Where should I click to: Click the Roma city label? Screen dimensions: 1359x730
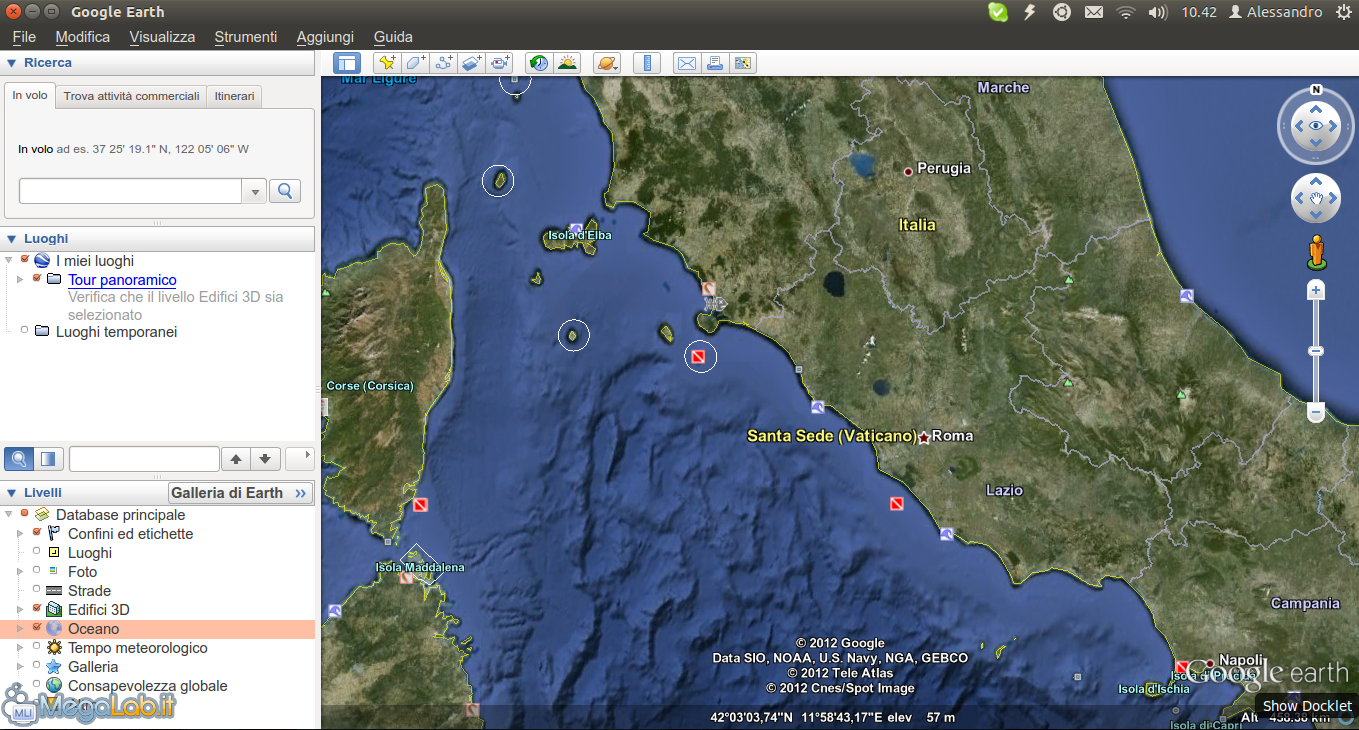click(x=953, y=436)
